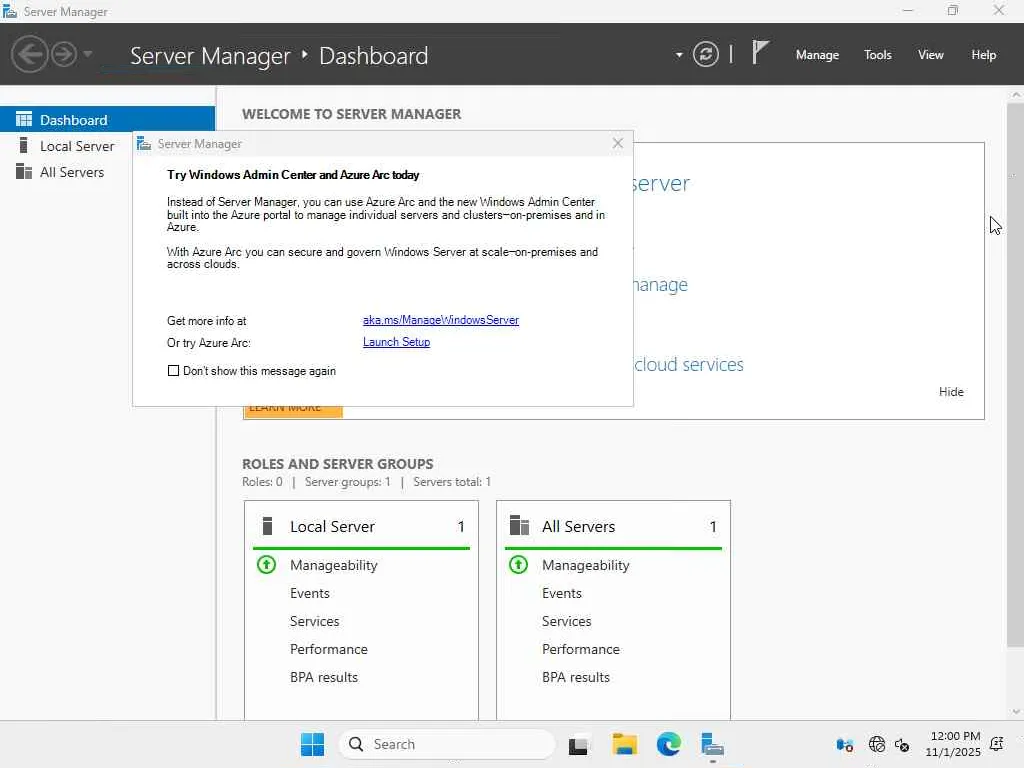This screenshot has width=1024, height=768.
Task: Click Server Manager icon on the taskbar
Action: 712,744
